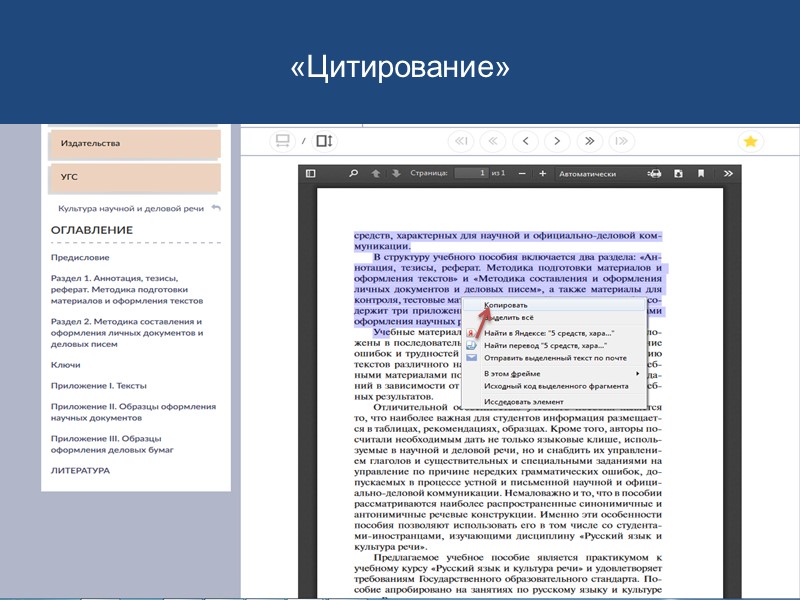Select Исходный код выделенного фрагмента
The width and height of the screenshot is (800, 600).
tap(554, 386)
